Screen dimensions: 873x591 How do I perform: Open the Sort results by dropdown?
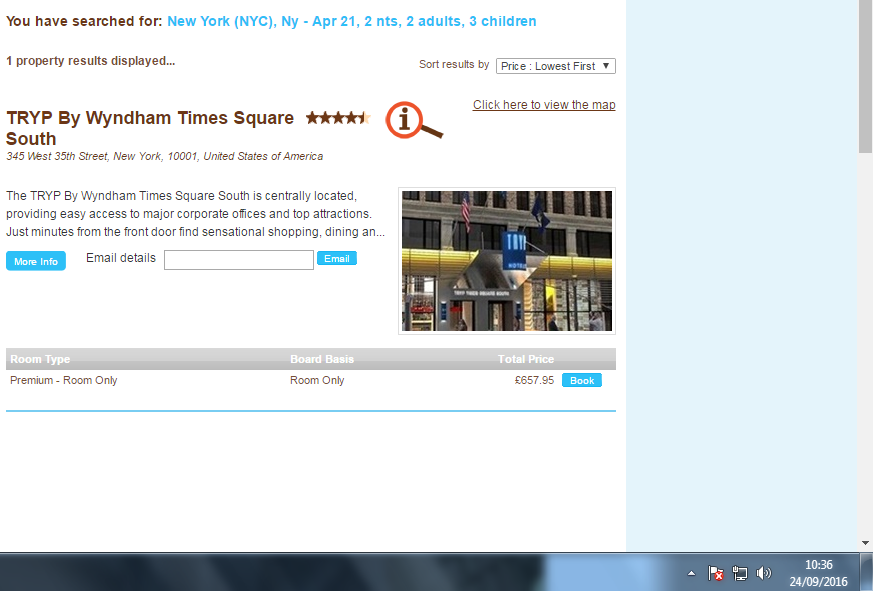pyautogui.click(x=556, y=66)
